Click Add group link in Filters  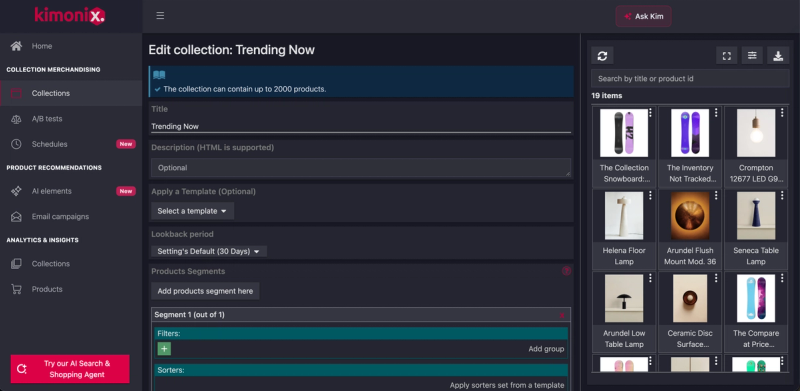pyautogui.click(x=546, y=349)
